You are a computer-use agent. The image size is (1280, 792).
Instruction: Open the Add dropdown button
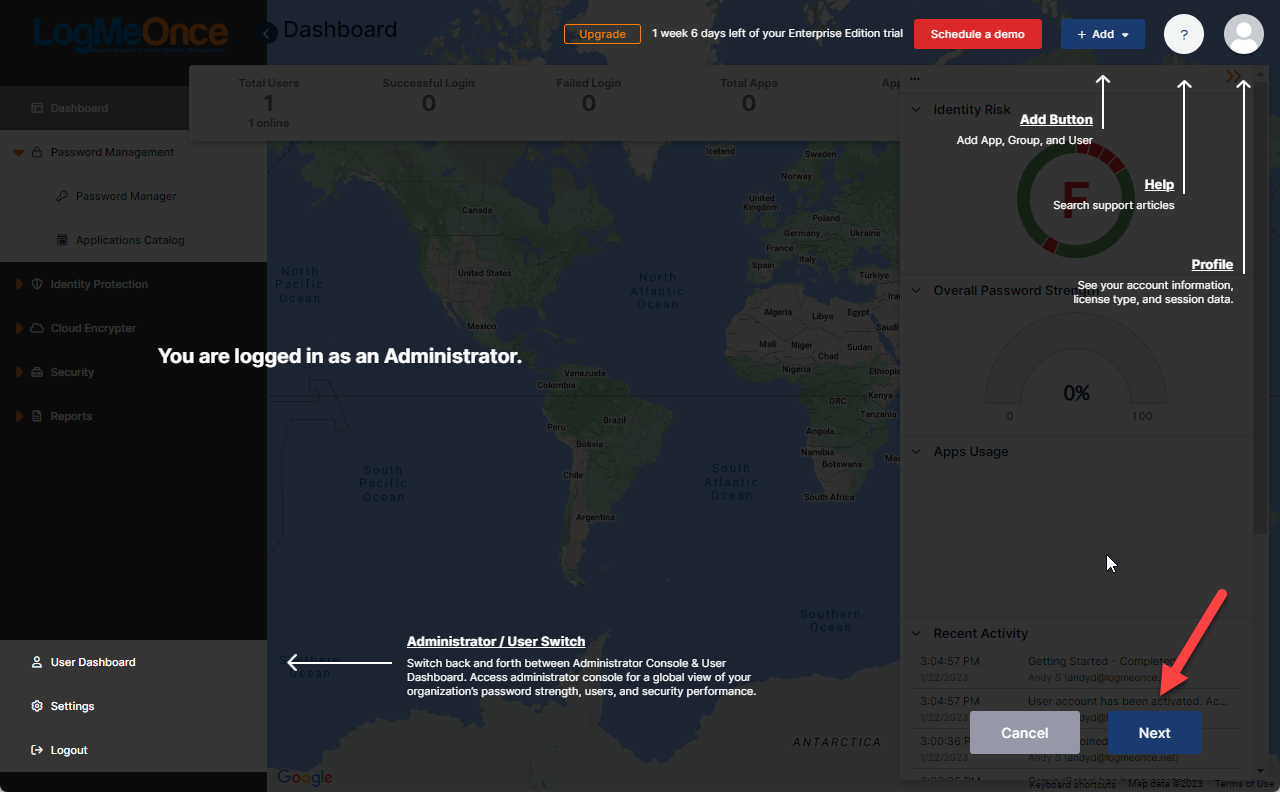point(1103,34)
